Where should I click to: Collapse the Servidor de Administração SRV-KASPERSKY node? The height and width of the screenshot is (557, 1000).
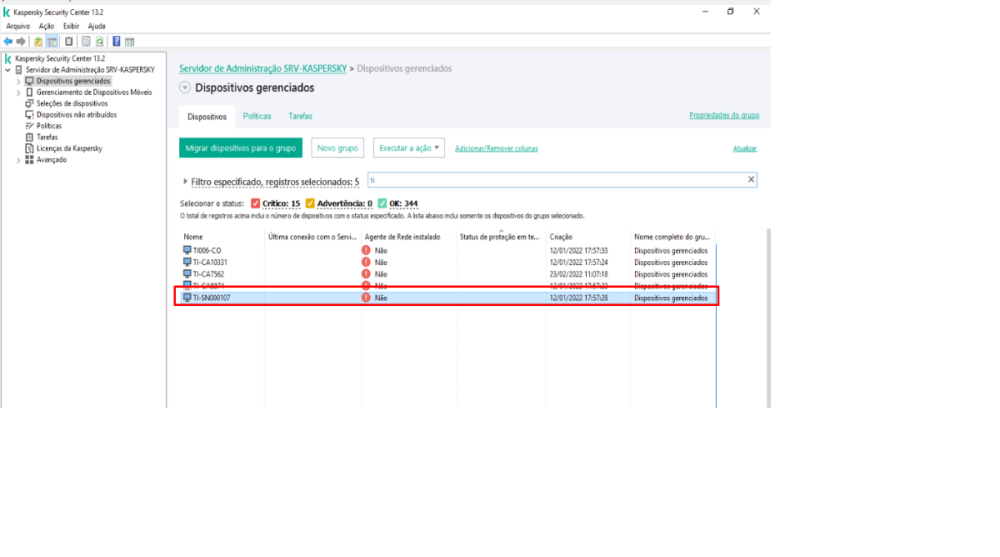click(x=8, y=70)
